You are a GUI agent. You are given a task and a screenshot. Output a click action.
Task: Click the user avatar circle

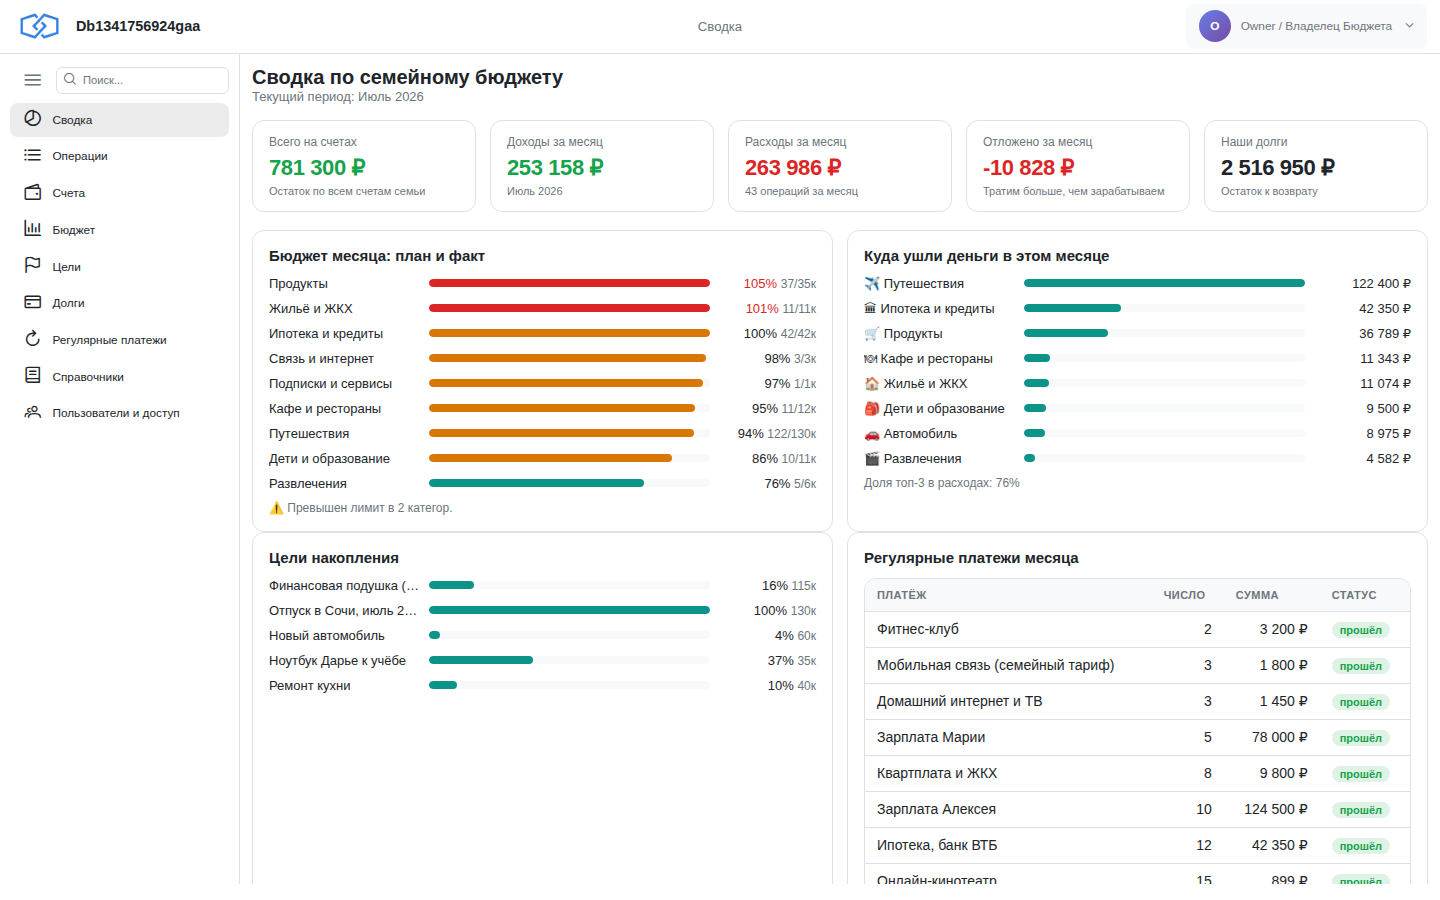click(1215, 26)
